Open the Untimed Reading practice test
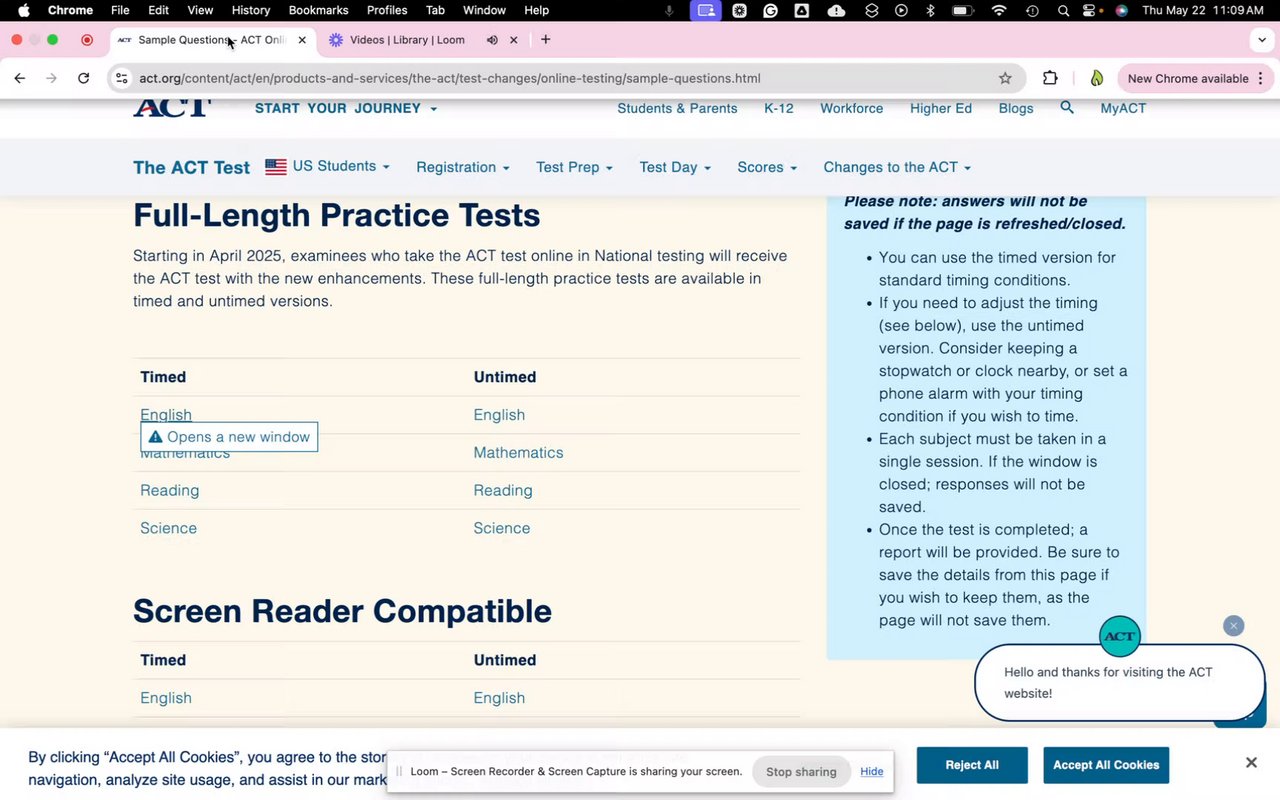Screen dimensions: 1280x800 (503, 491)
